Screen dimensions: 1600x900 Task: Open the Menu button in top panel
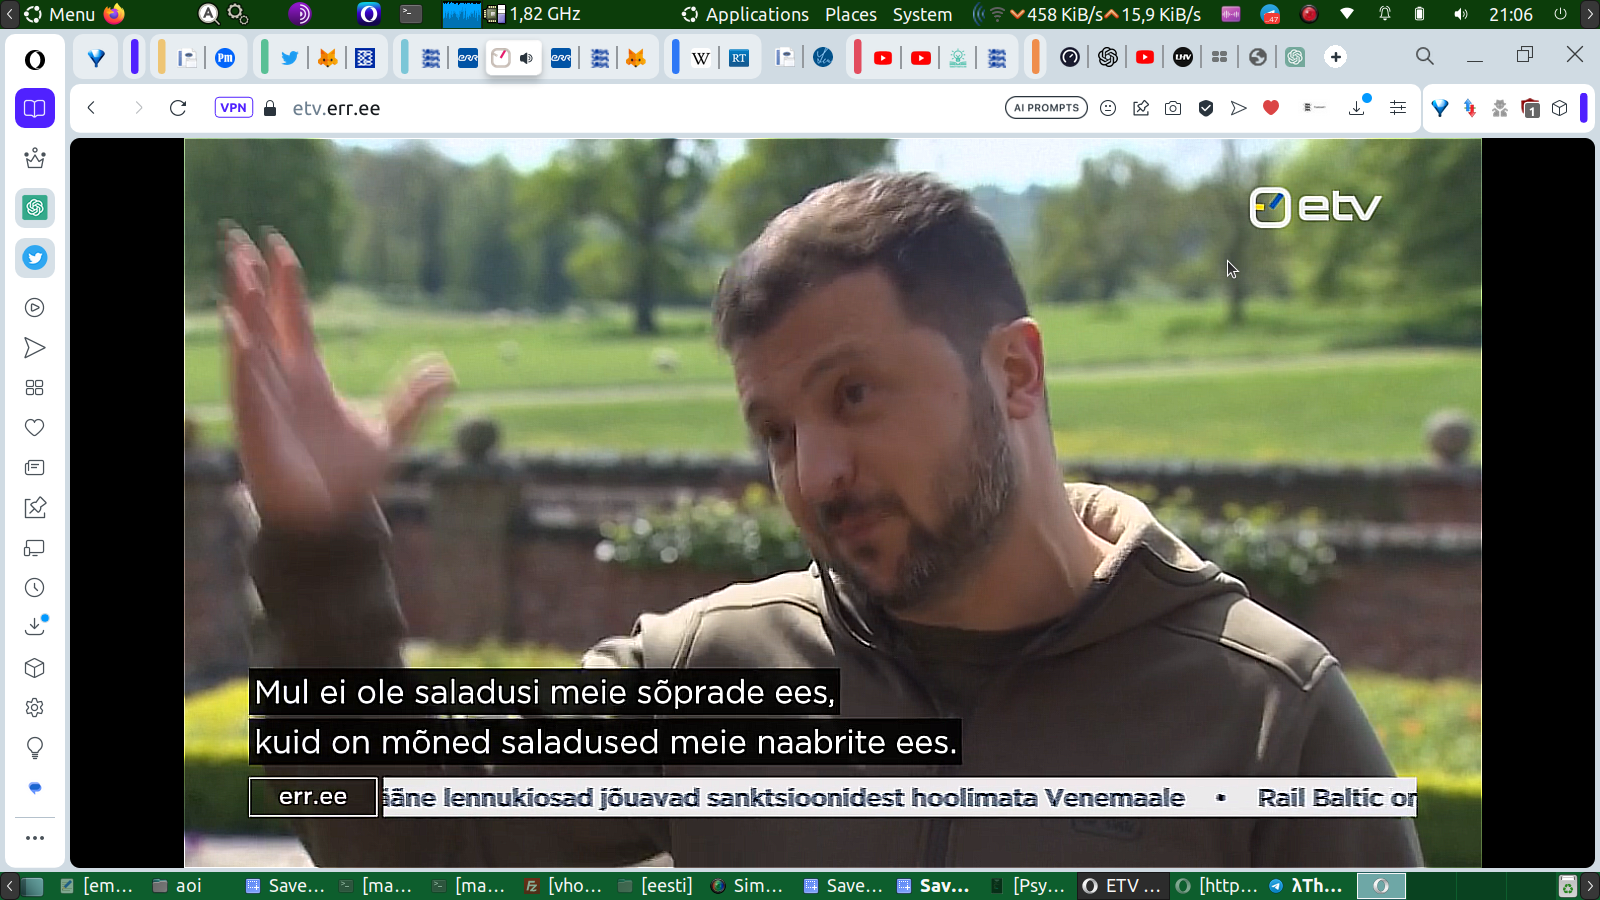(x=60, y=14)
